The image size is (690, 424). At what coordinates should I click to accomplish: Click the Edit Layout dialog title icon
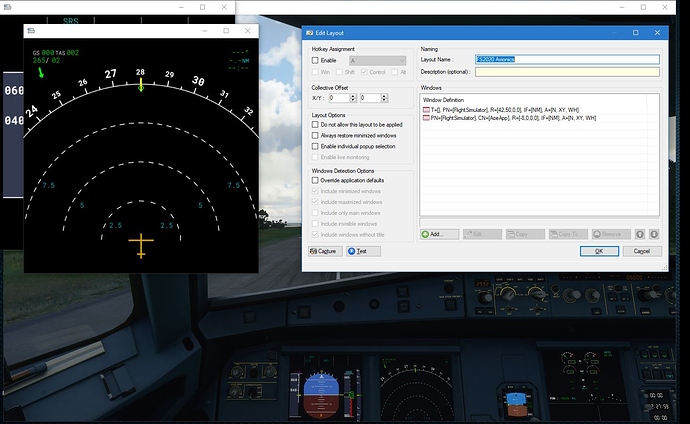tap(310, 33)
